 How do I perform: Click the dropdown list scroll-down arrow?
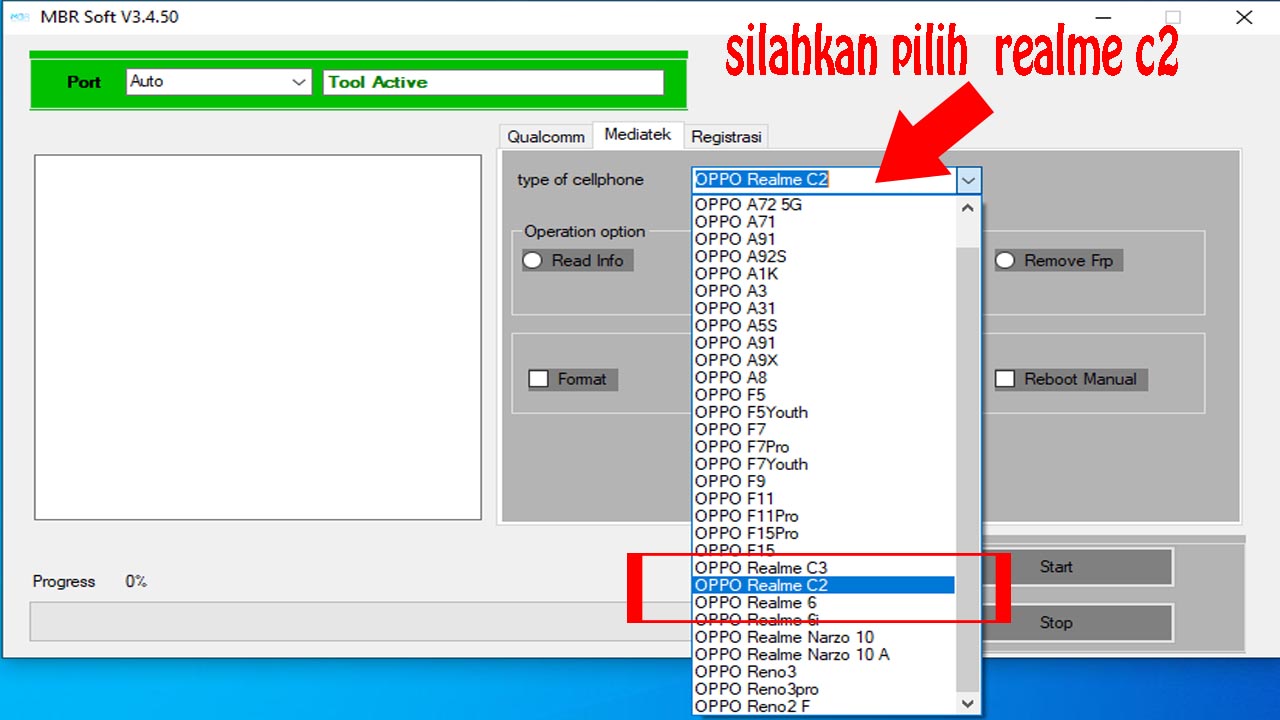click(966, 703)
